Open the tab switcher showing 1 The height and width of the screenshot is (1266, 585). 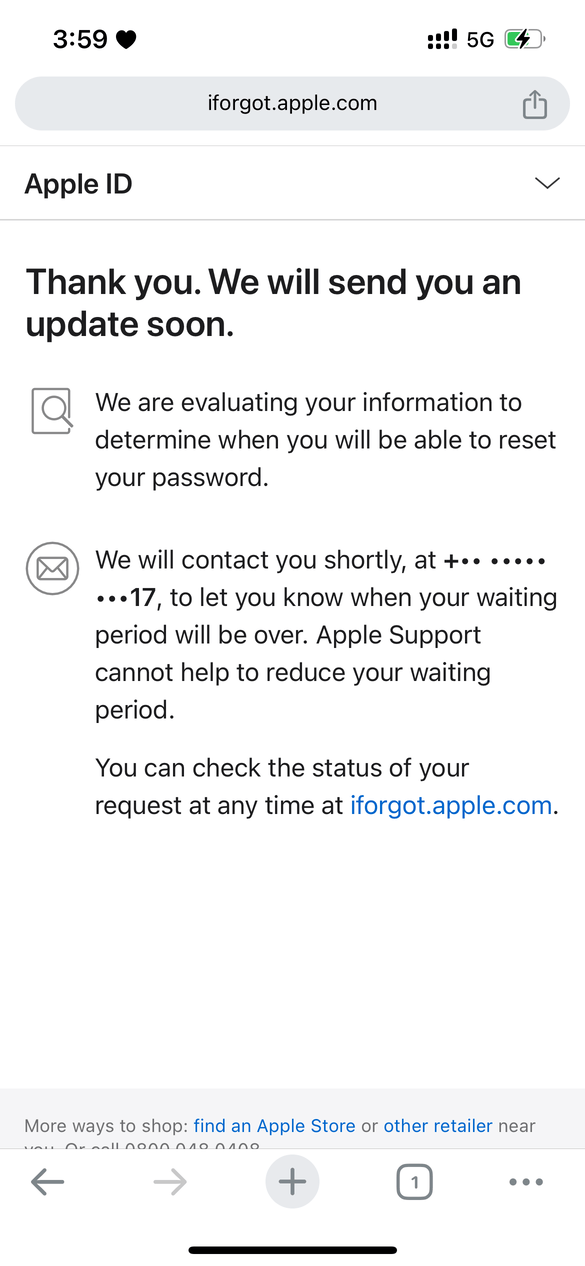click(x=414, y=1184)
